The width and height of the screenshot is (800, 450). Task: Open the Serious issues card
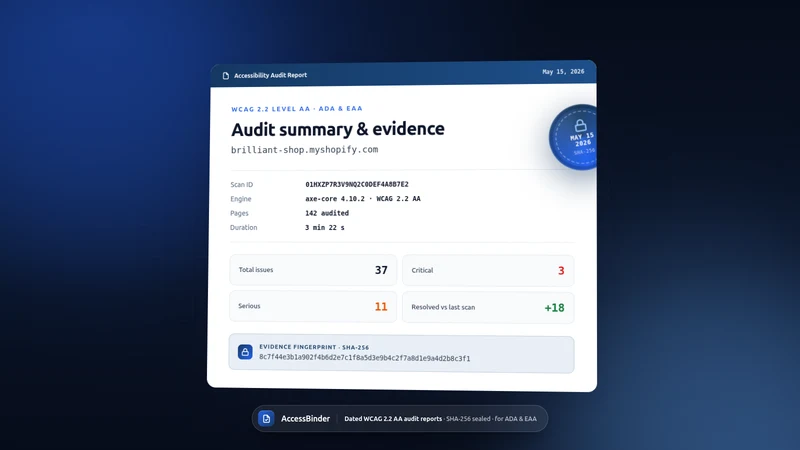(x=313, y=306)
